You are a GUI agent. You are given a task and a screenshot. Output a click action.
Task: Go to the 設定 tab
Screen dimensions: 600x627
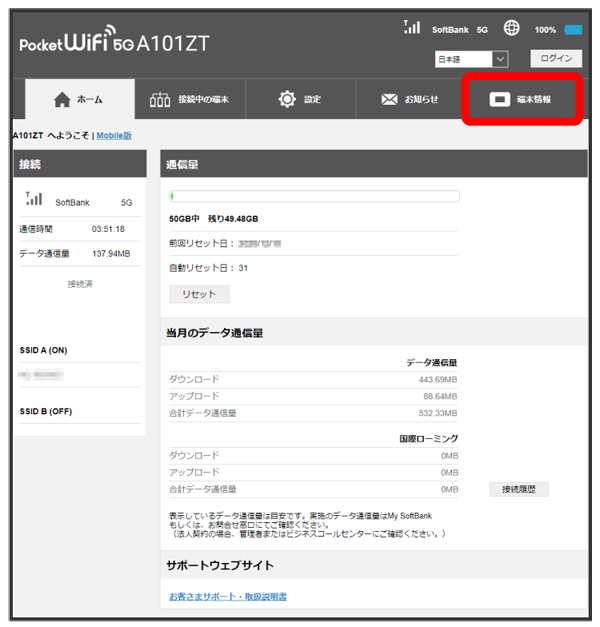point(300,100)
